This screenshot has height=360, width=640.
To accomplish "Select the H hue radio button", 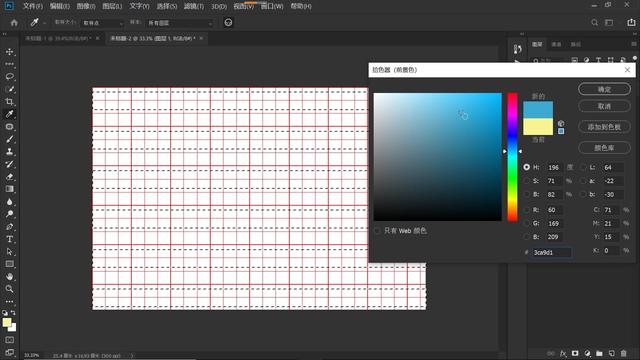I will coord(527,167).
